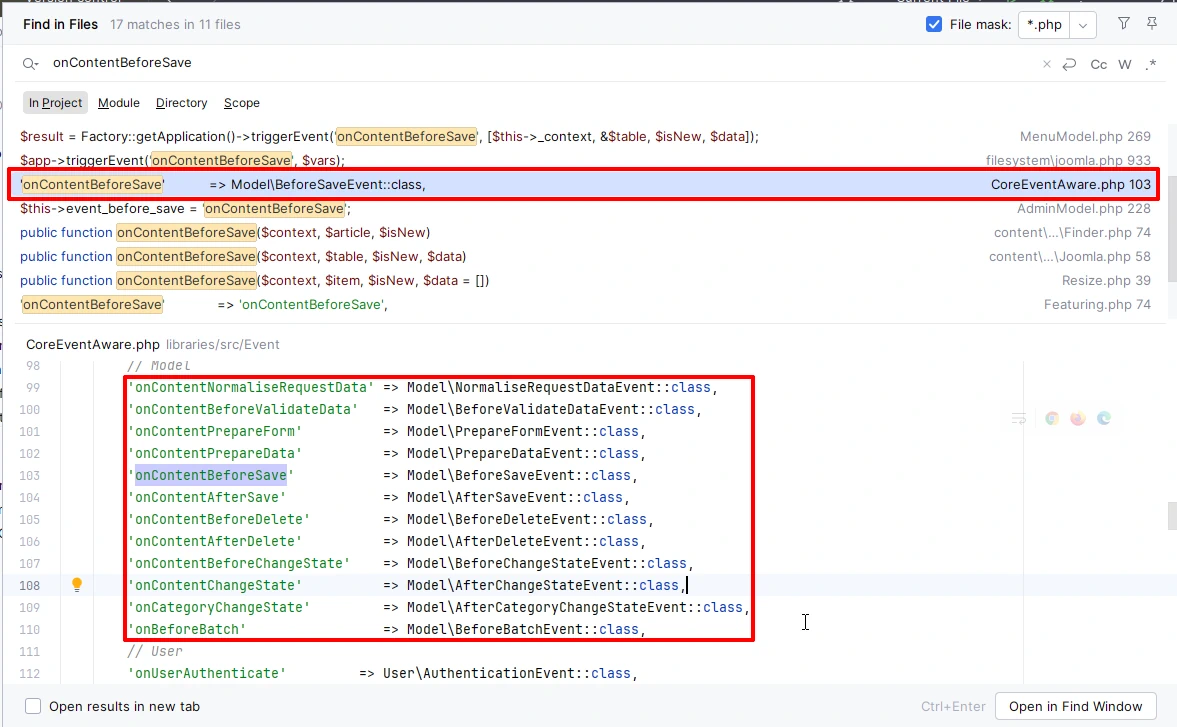Screen dimensions: 1177x727
Task: Click the lightbulb on line 108
Action: click(x=77, y=584)
